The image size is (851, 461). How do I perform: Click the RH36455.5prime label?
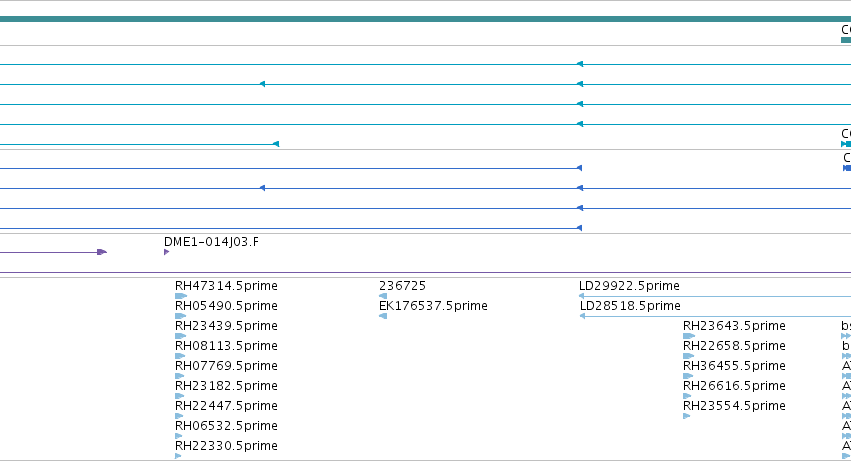(x=734, y=366)
